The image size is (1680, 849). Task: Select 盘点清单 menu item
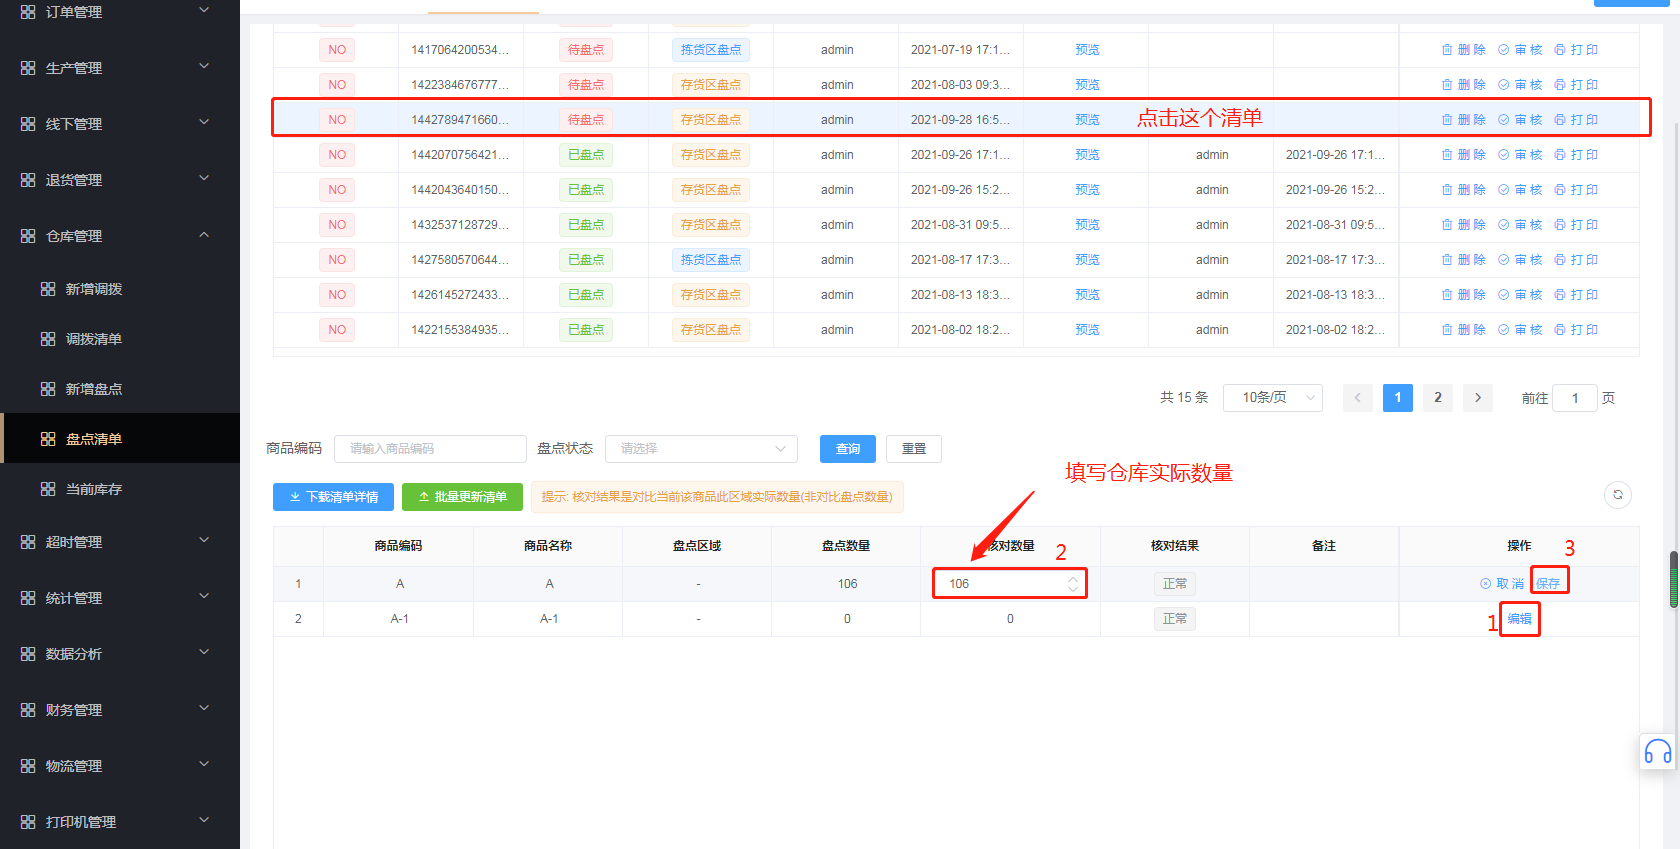(120, 439)
